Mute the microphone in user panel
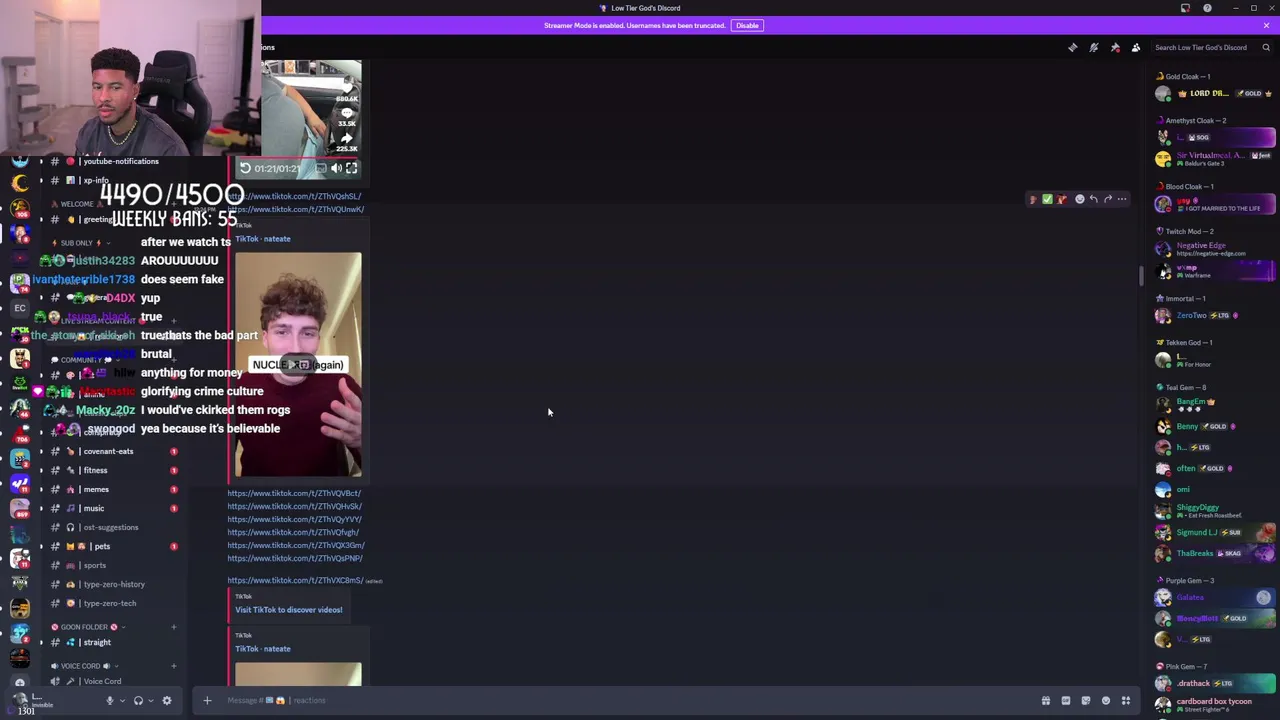Screen dimensions: 1280x720 click(x=110, y=700)
